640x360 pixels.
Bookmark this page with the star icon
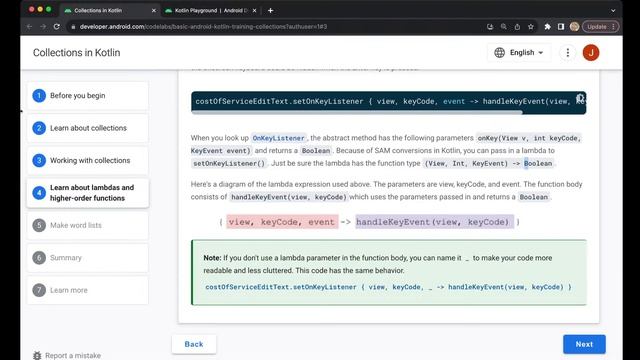(531, 27)
